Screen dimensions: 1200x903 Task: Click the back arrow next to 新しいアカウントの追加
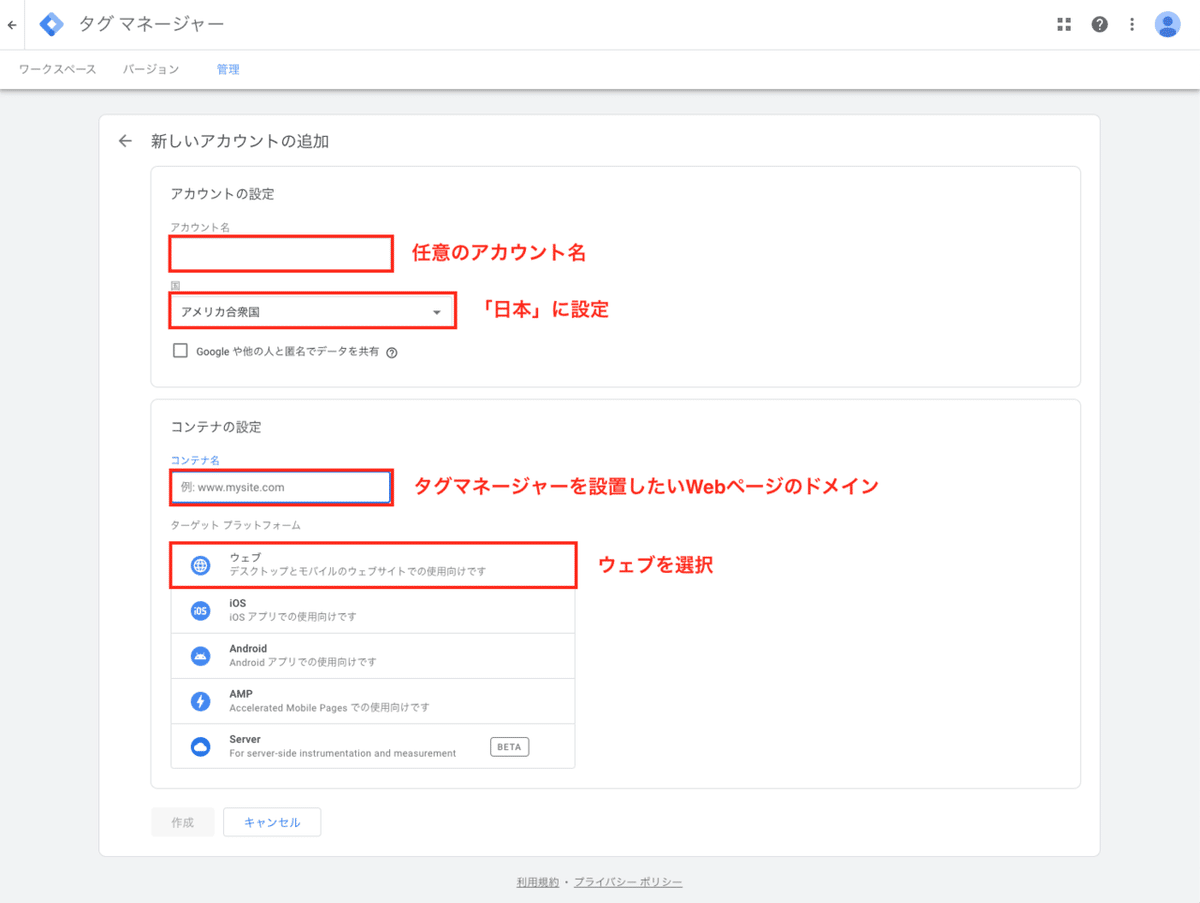click(x=124, y=140)
